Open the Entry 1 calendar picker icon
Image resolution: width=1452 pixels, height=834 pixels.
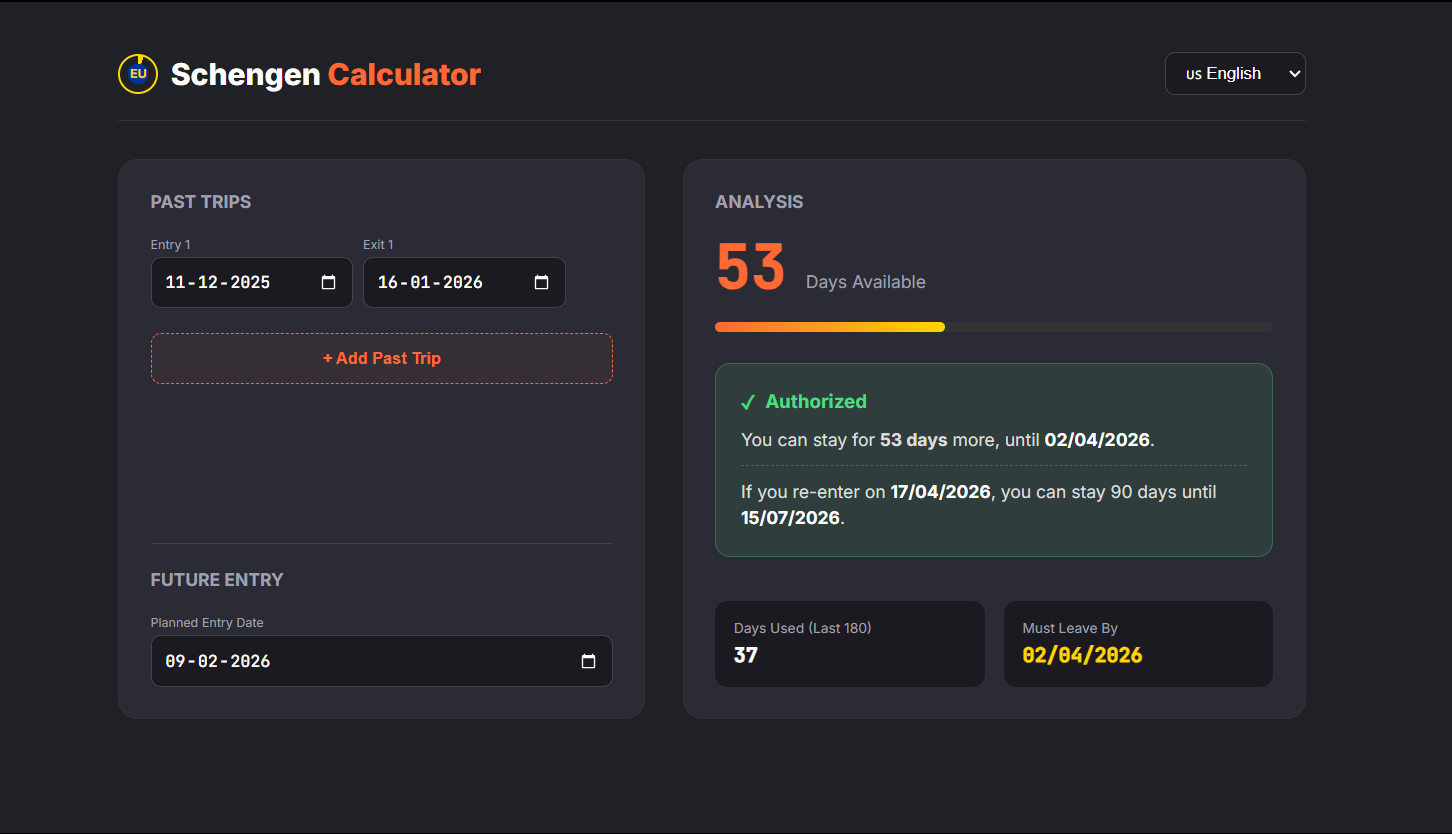click(x=328, y=283)
